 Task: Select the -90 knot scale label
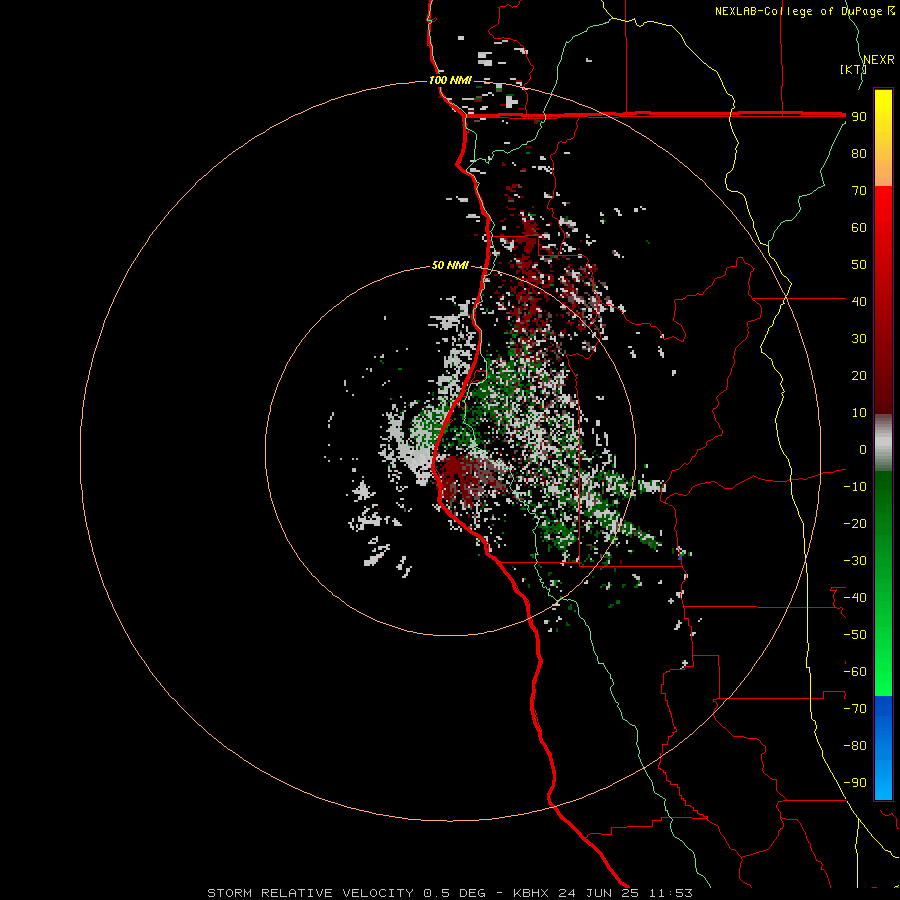(855, 782)
